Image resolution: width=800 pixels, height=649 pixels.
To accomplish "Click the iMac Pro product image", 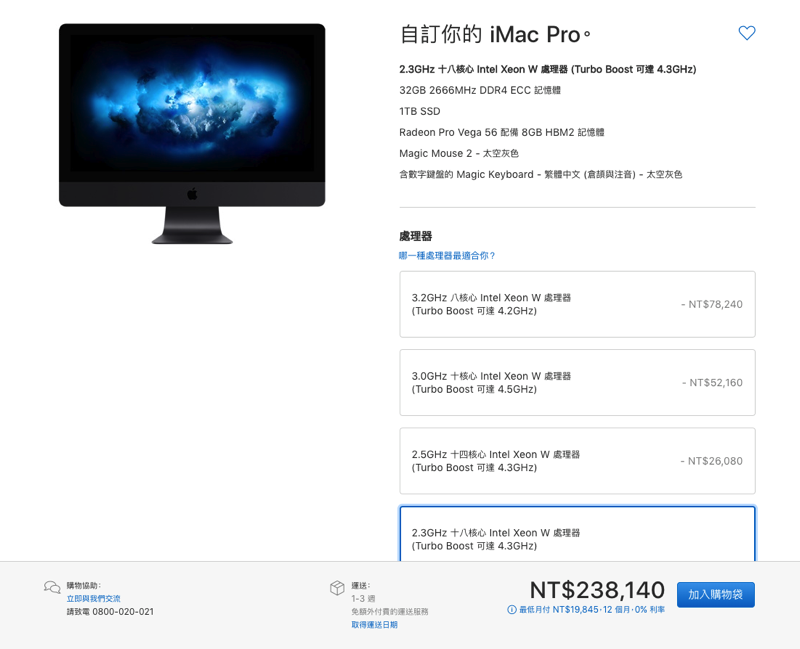I will coord(192,134).
